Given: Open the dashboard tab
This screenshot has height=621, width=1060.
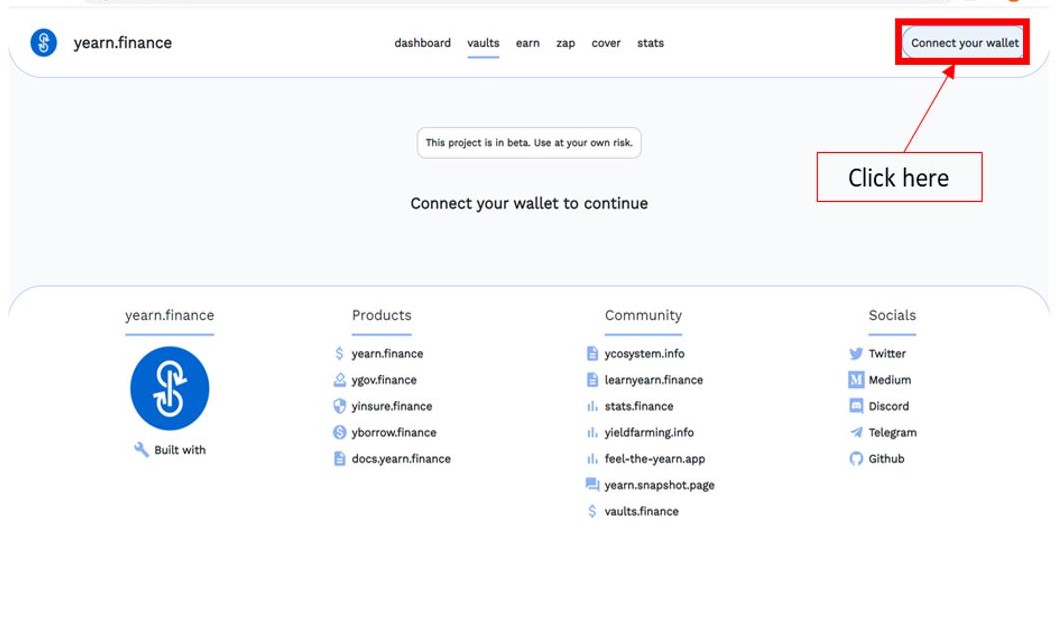Looking at the screenshot, I should coord(423,43).
